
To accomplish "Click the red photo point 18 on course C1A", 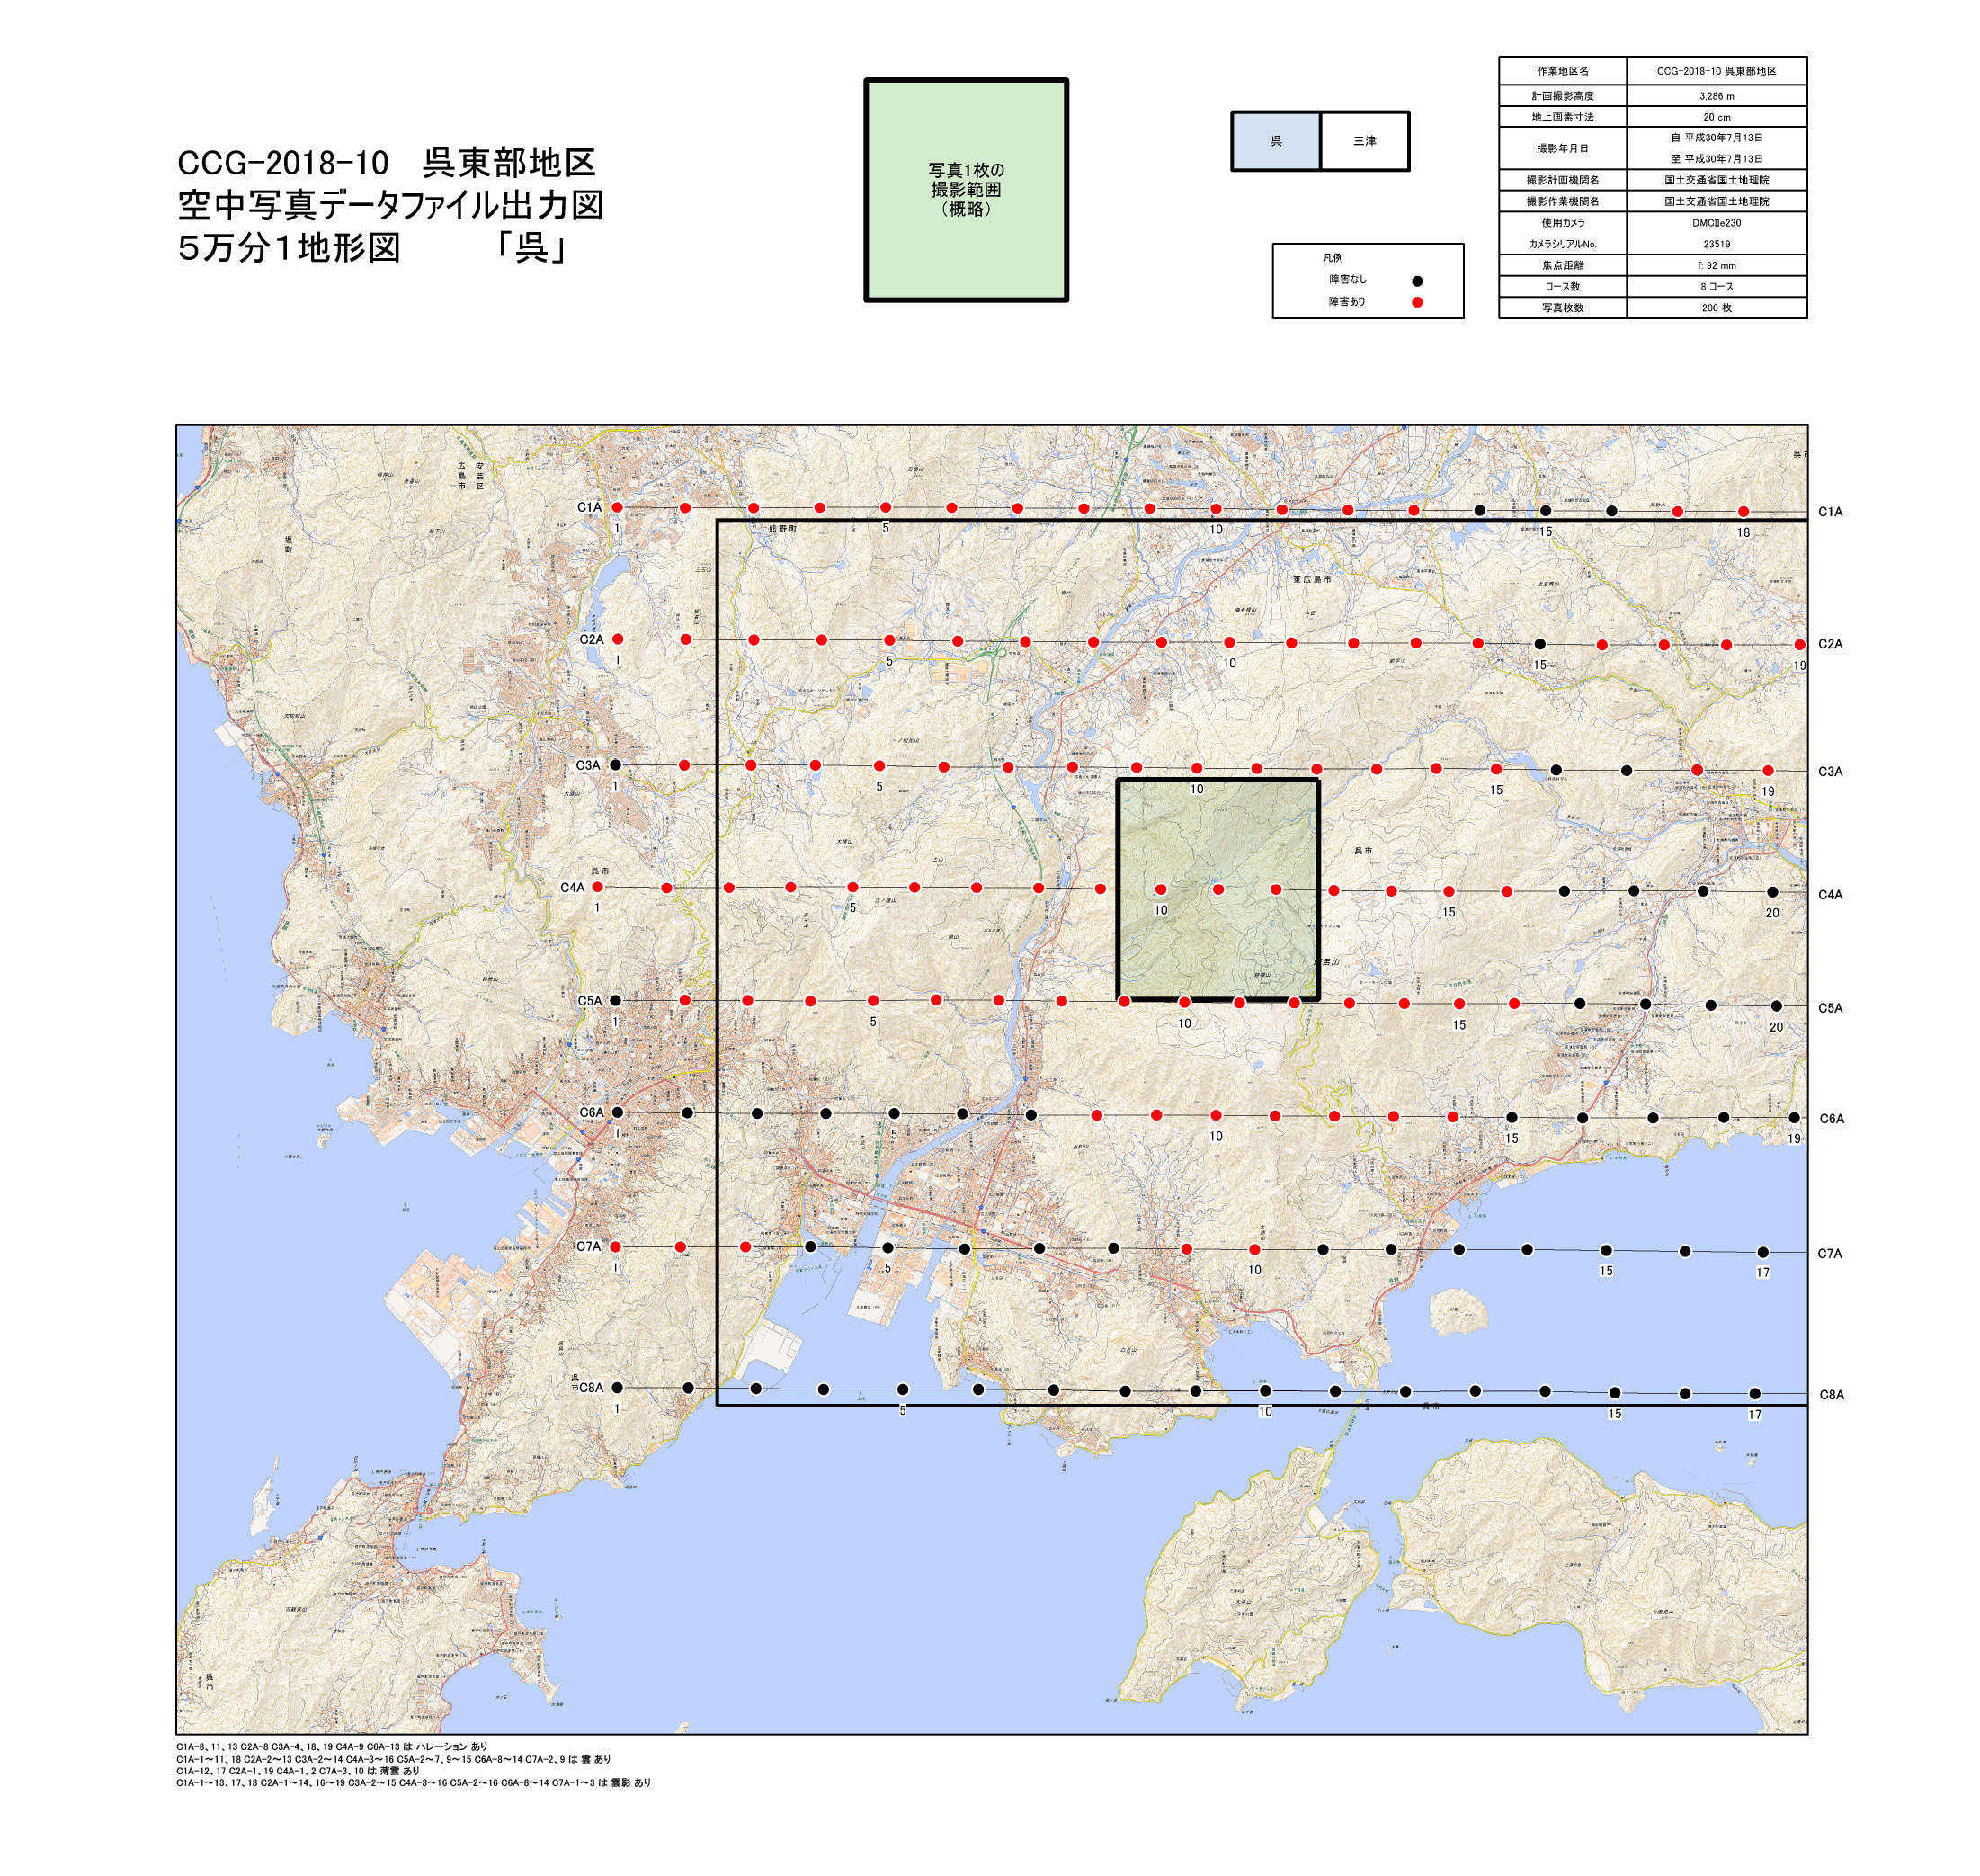I will coord(1743,512).
